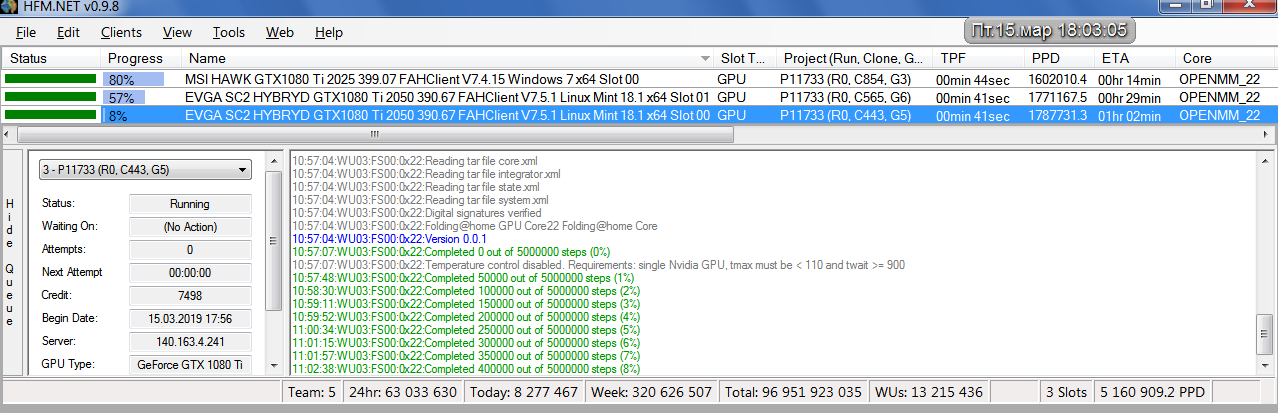
Task: Click the 80% progress bar
Action: [134, 79]
